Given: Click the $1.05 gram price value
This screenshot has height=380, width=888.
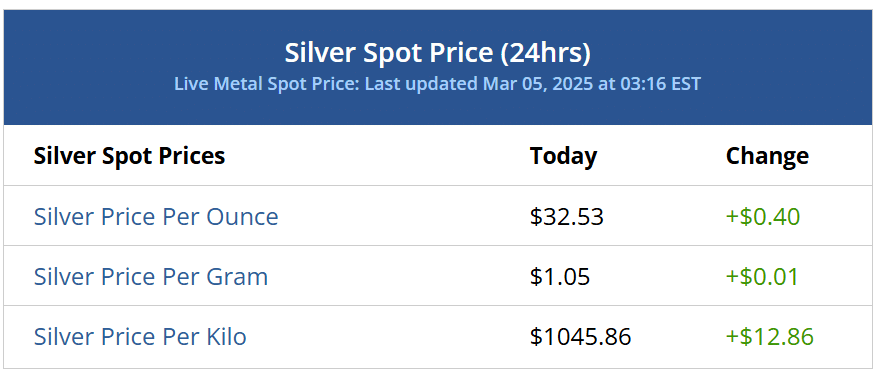Looking at the screenshot, I should pos(560,277).
